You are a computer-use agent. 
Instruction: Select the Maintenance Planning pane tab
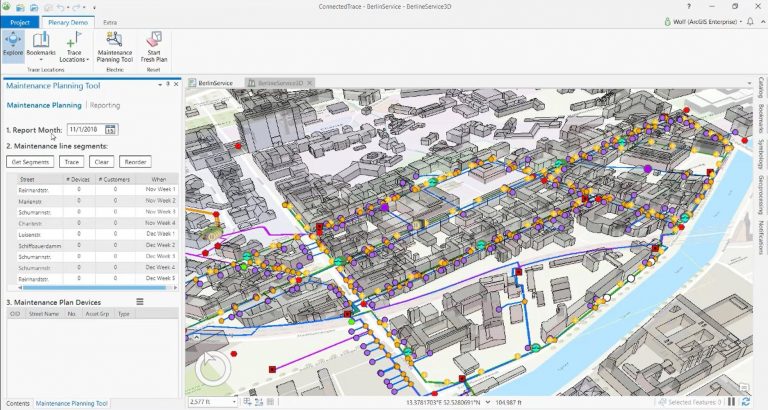72,404
